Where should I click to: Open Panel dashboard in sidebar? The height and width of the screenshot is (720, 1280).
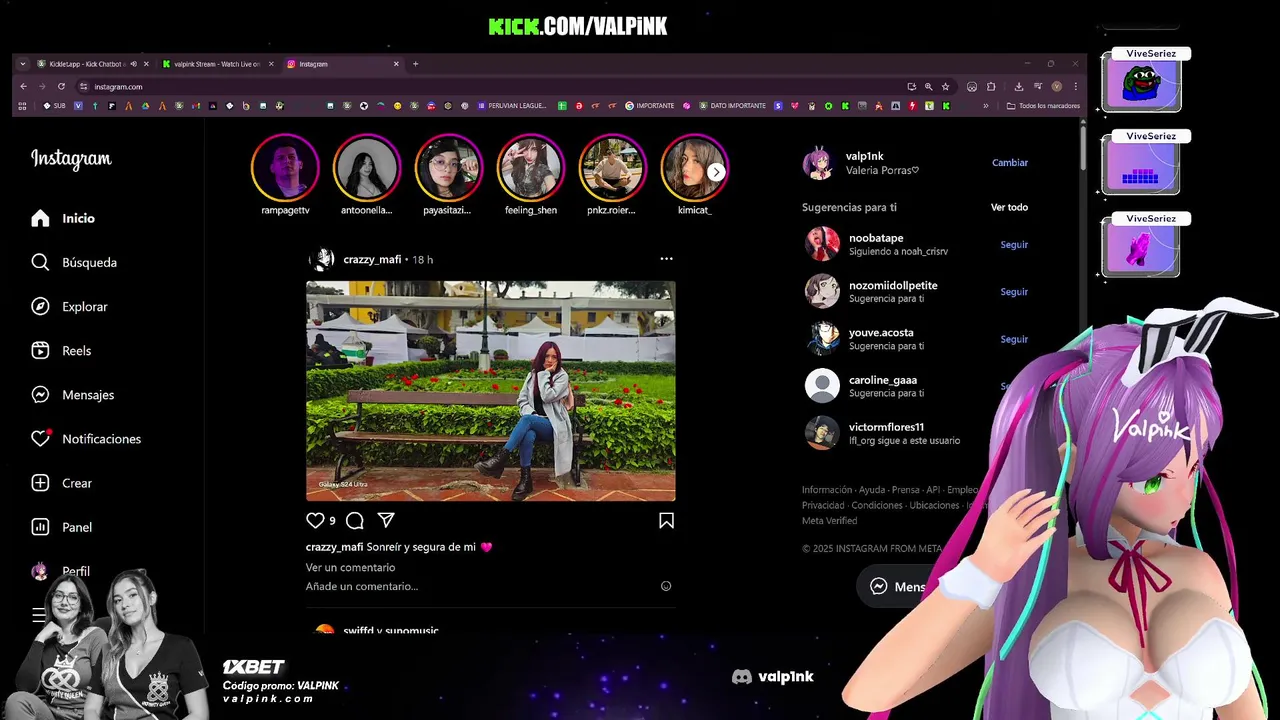[x=62, y=526]
